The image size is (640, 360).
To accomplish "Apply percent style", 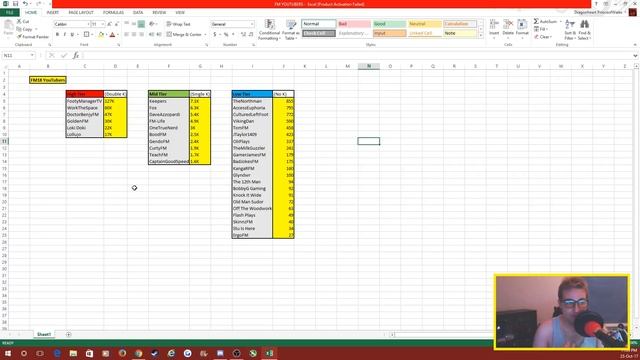I will pos(226,35).
